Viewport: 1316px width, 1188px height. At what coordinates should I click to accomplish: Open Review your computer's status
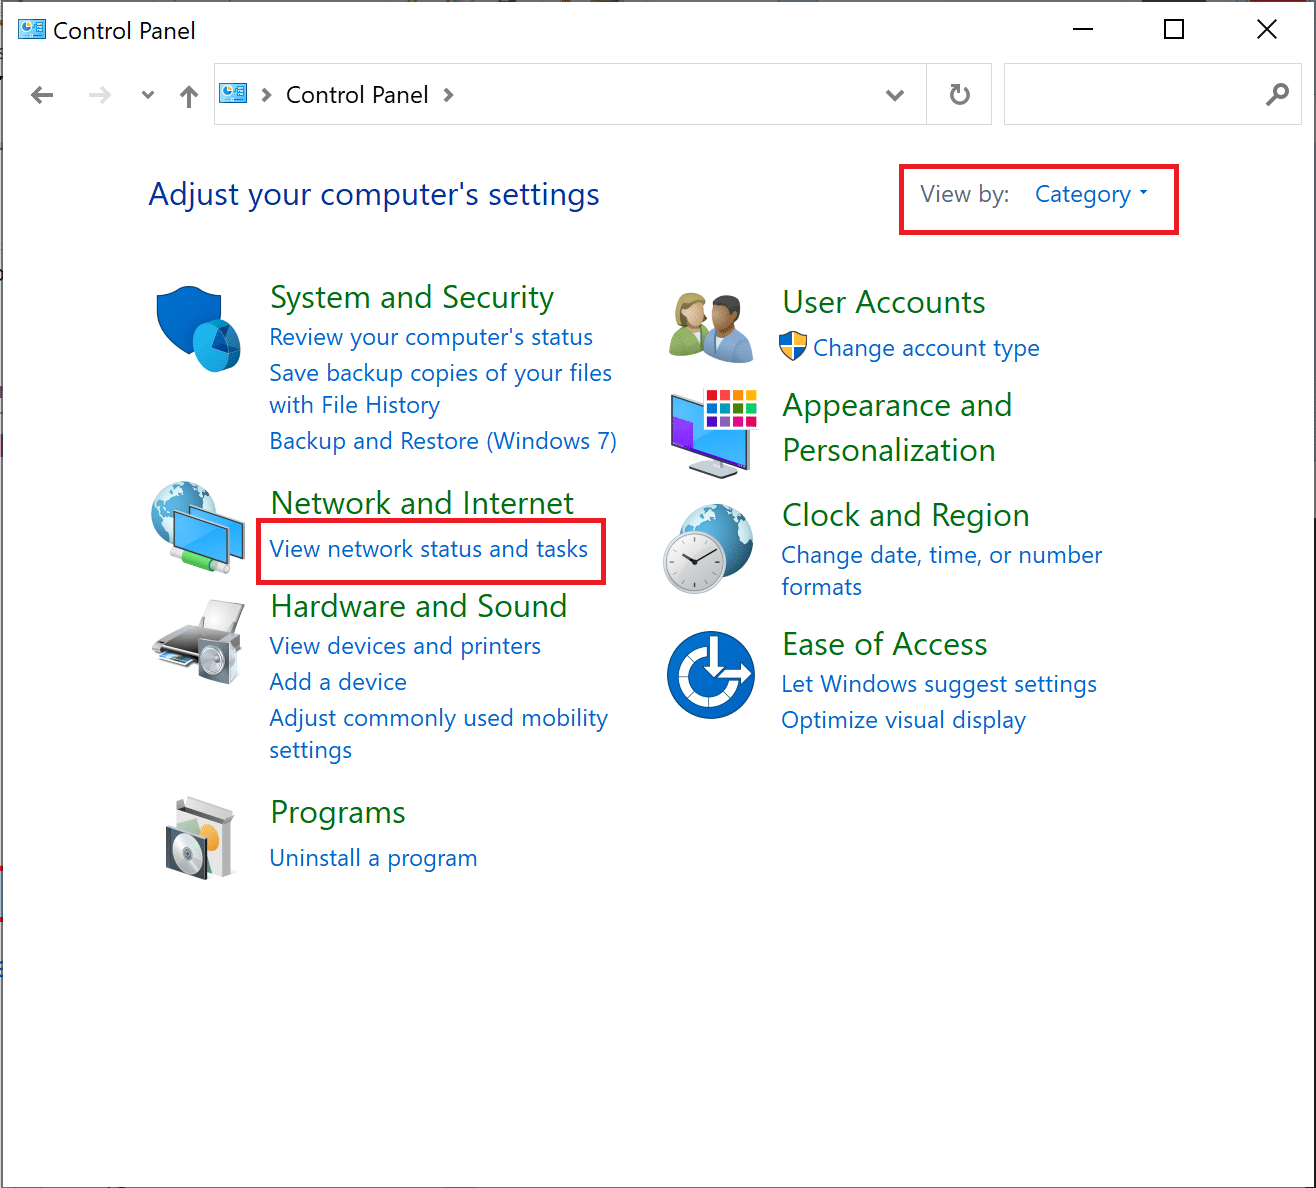coord(431,337)
